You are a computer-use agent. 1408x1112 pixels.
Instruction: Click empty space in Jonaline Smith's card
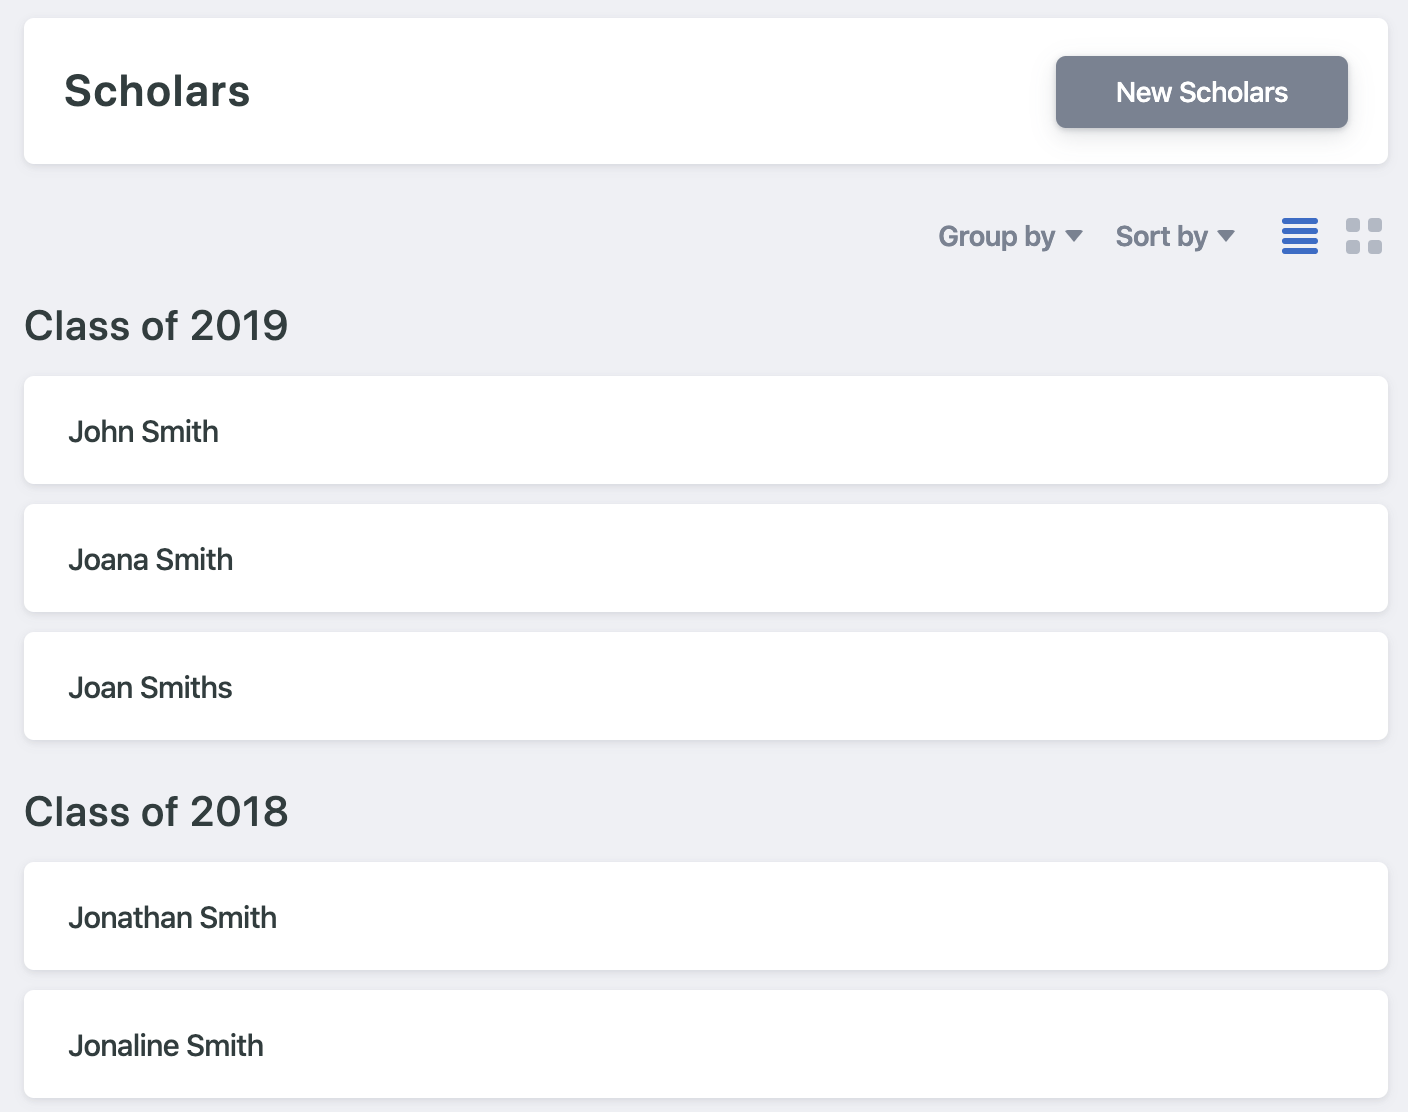800,1045
